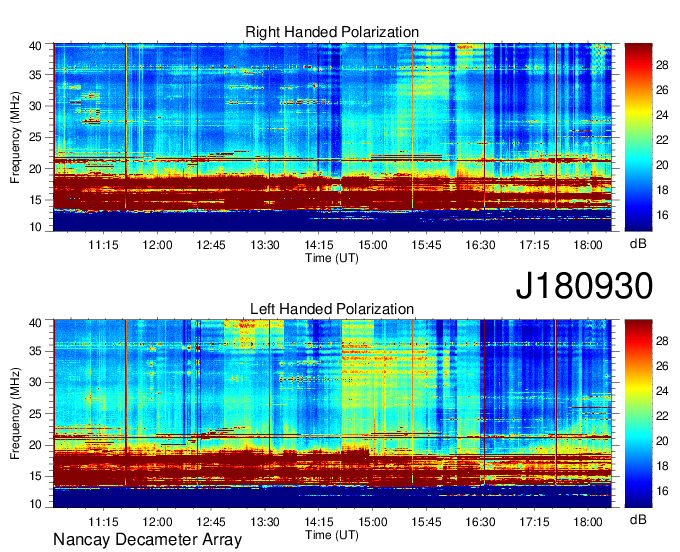Click the 15:00 tick on the top time axis
This screenshot has width=680, height=552.
click(373, 245)
